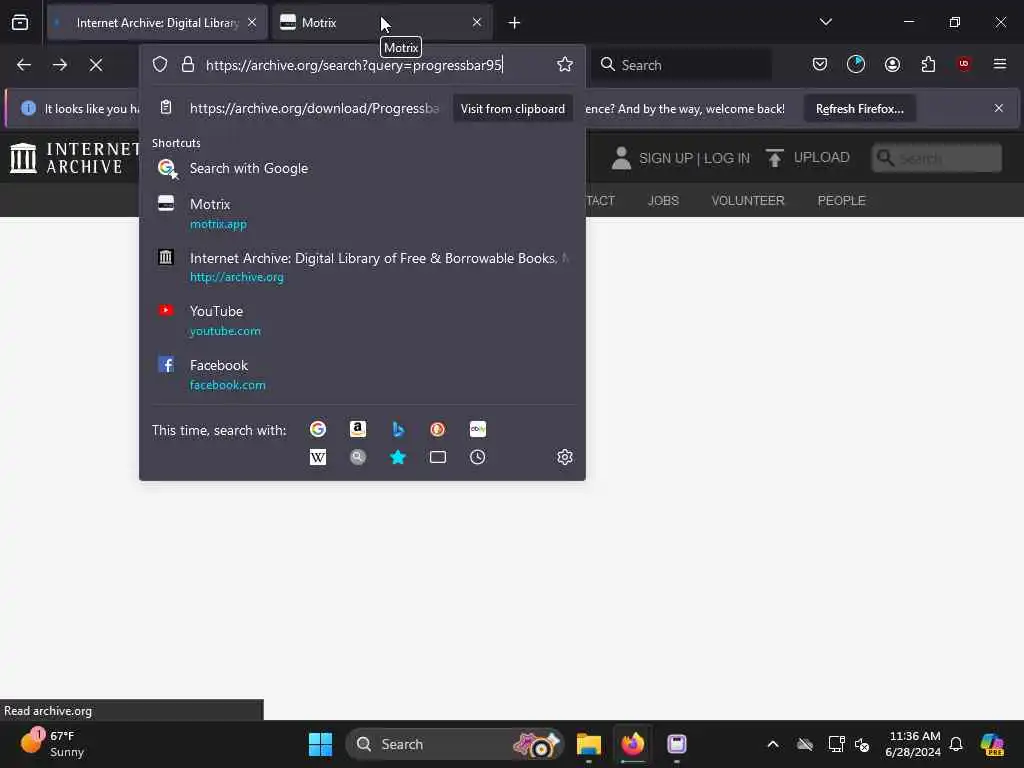Click the Internet Archive logo
The width and height of the screenshot is (1024, 768).
[x=75, y=158]
